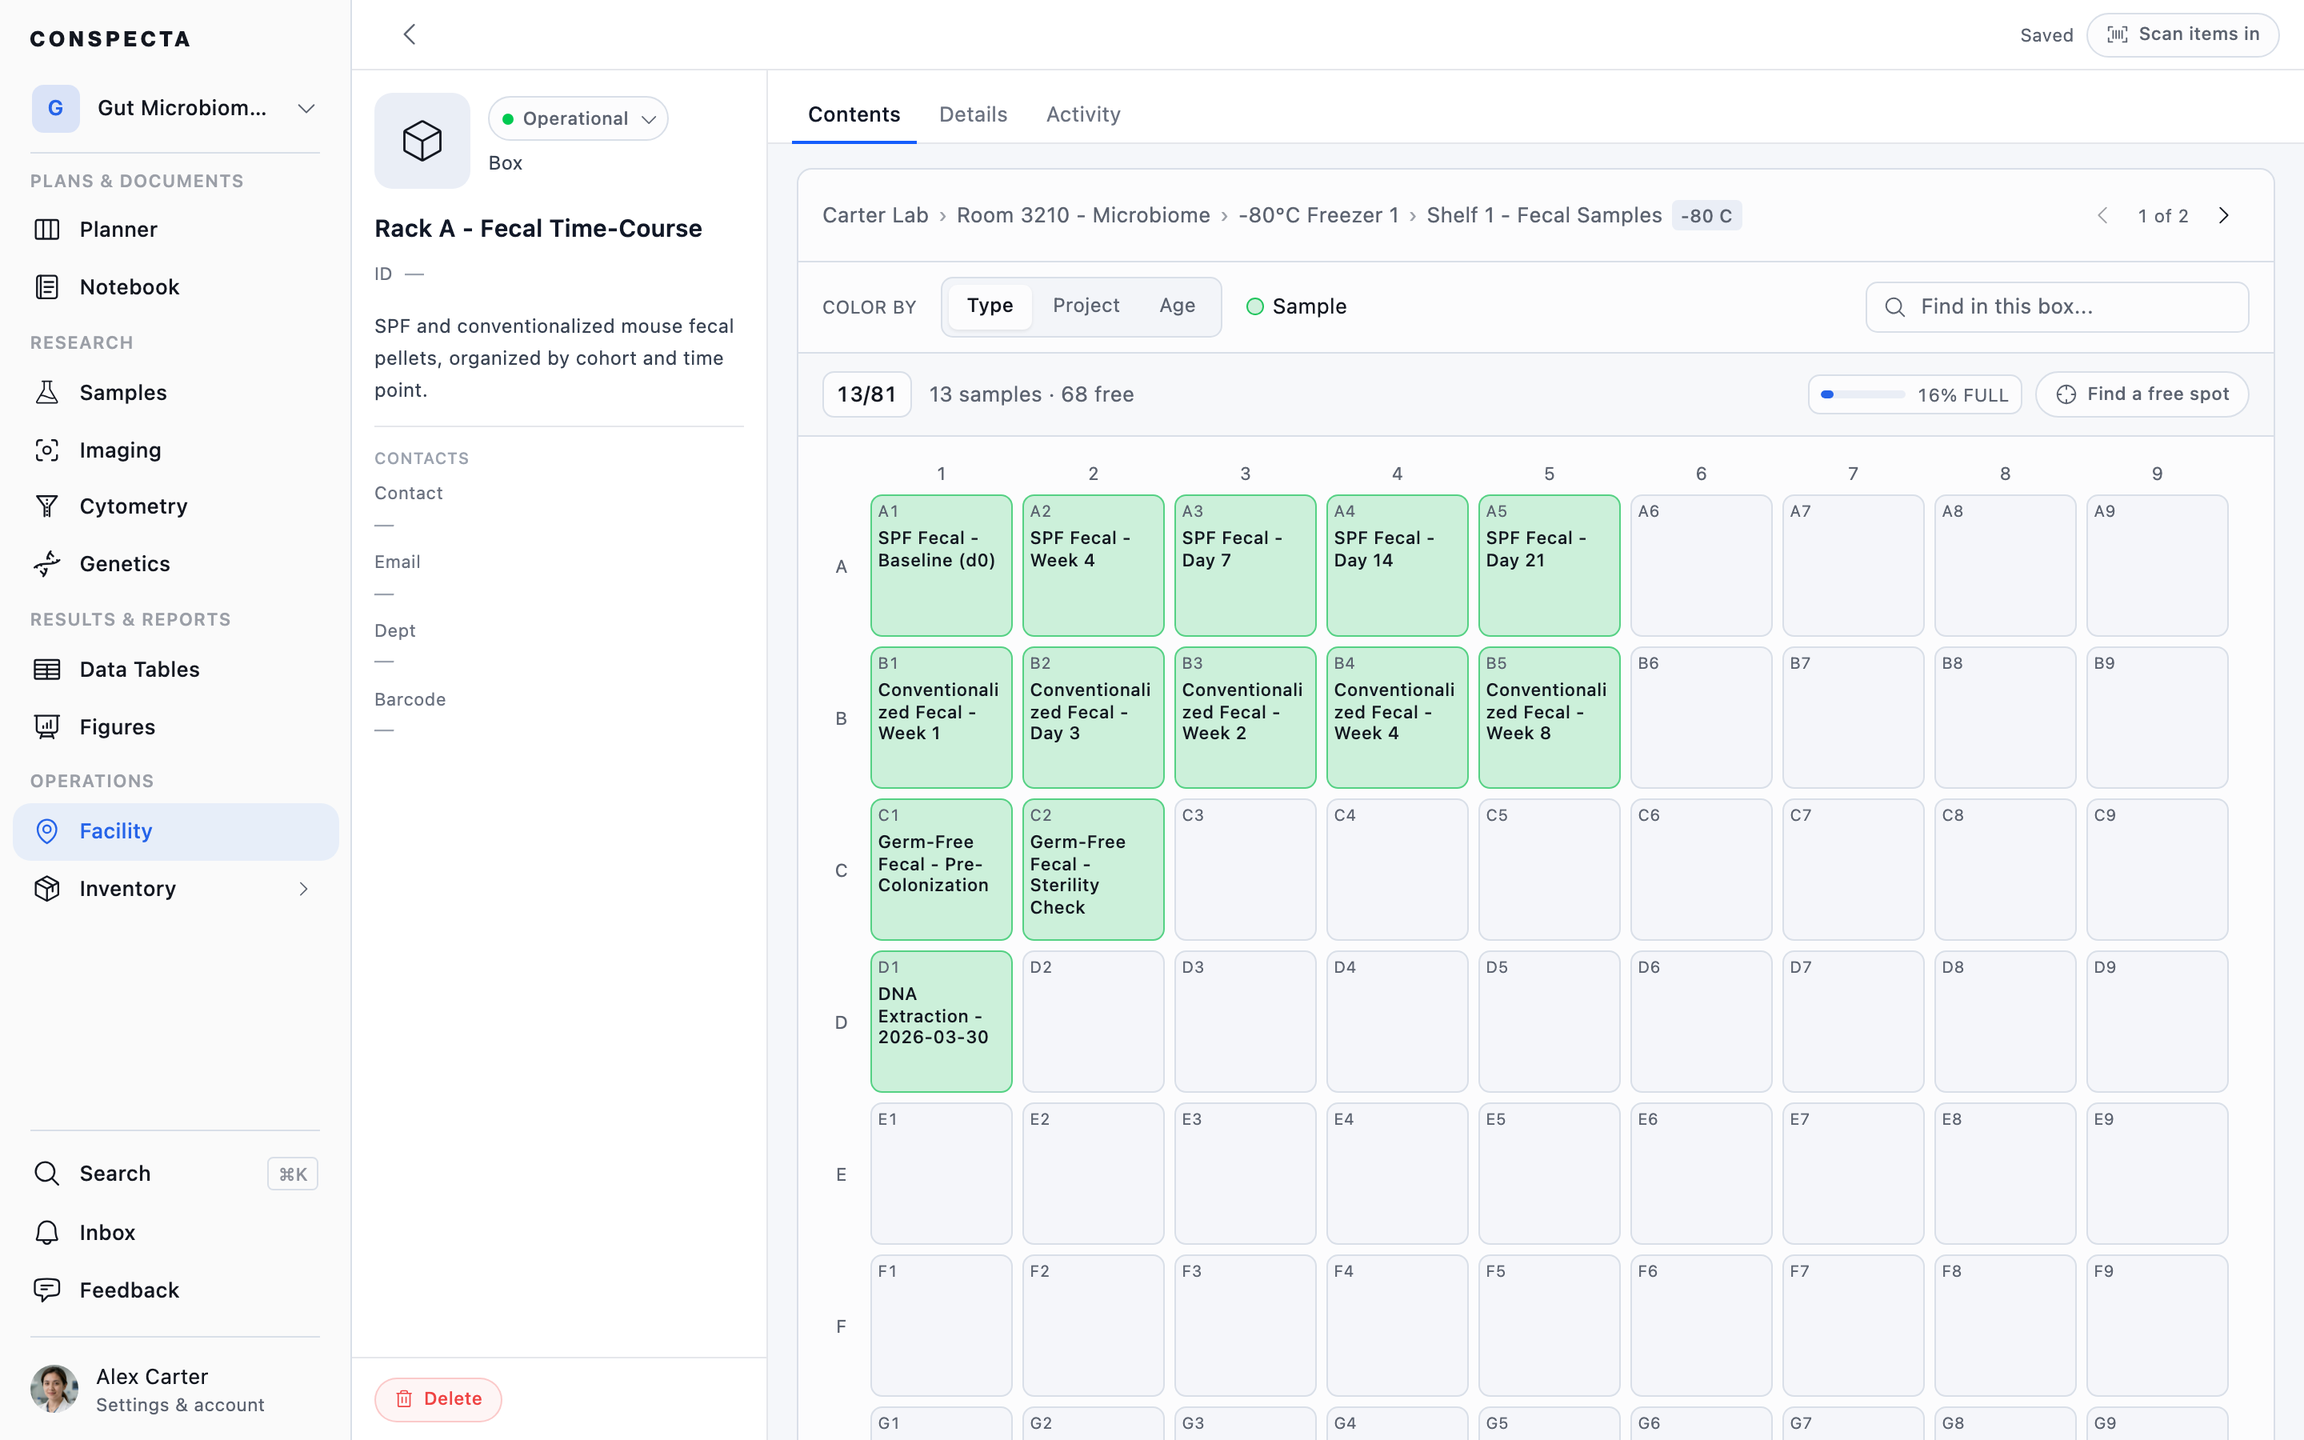Select Type in Color By toggle
Viewport: 2304px width, 1440px height.
[x=990, y=306]
